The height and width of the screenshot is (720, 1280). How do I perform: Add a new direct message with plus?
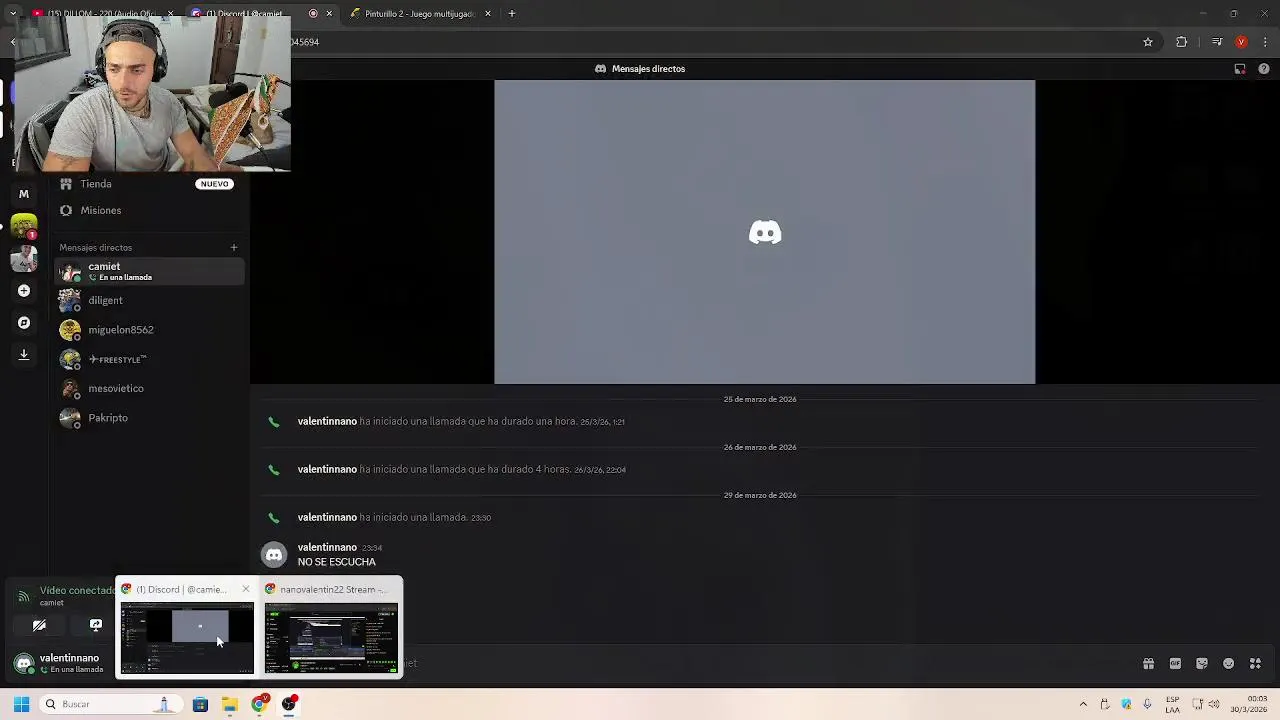point(234,247)
